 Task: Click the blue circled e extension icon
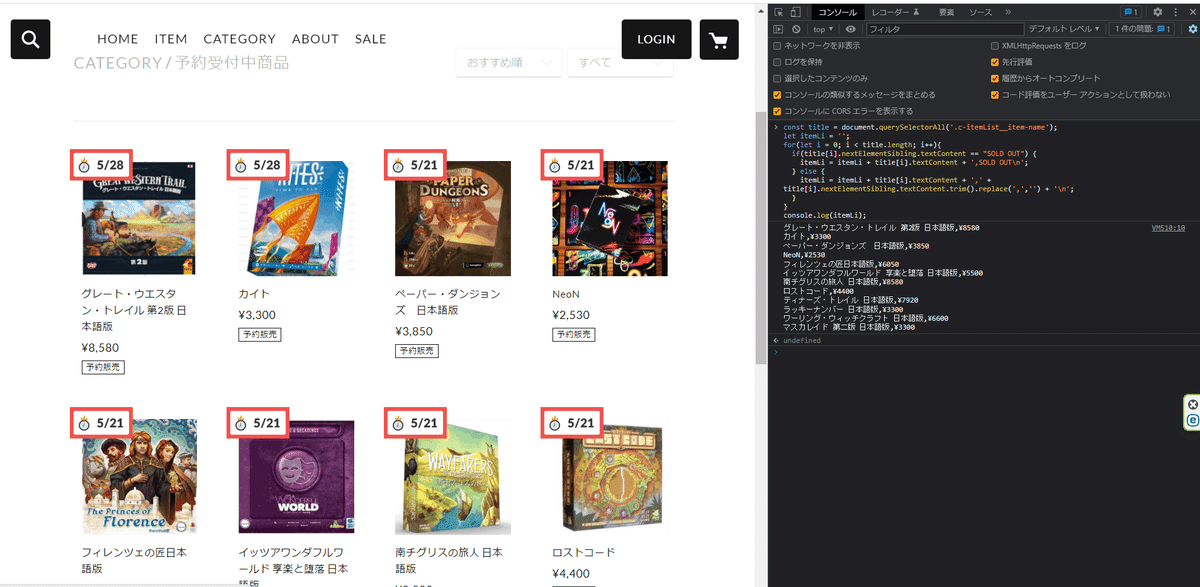pyautogui.click(x=1192, y=421)
